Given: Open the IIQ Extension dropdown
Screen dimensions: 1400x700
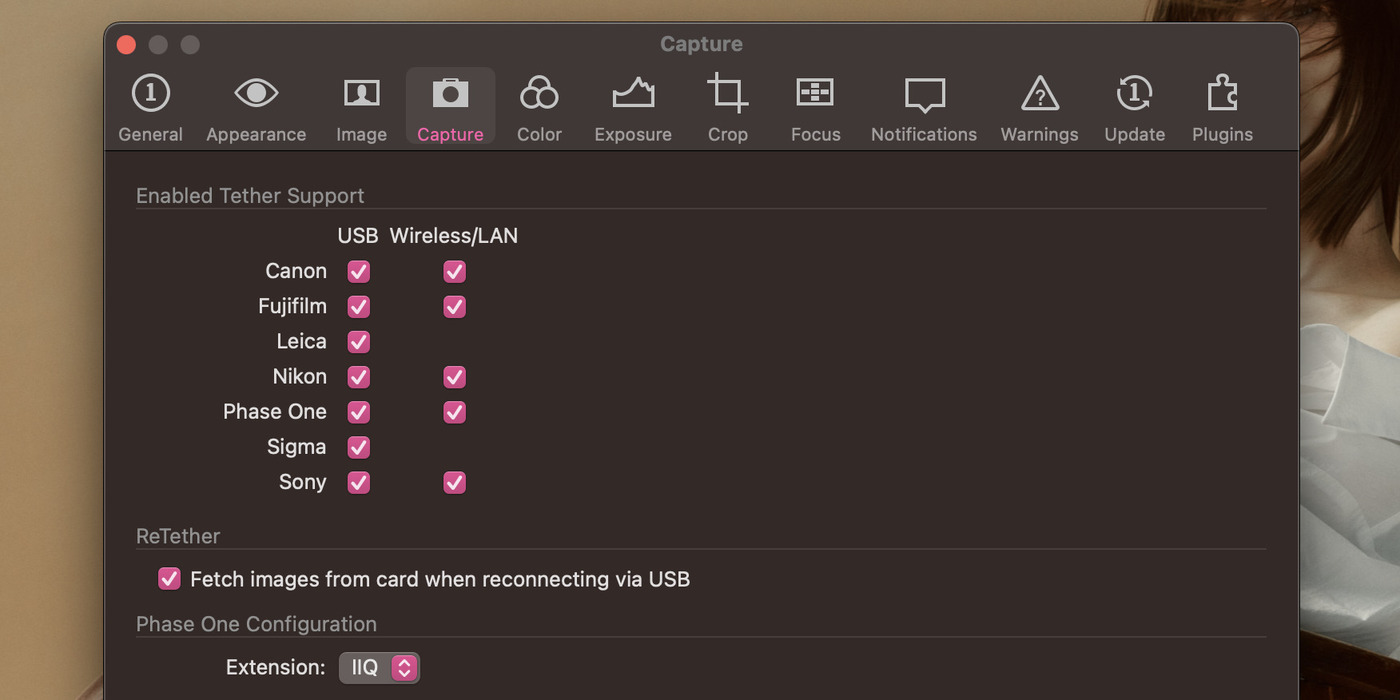Looking at the screenshot, I should [379, 667].
